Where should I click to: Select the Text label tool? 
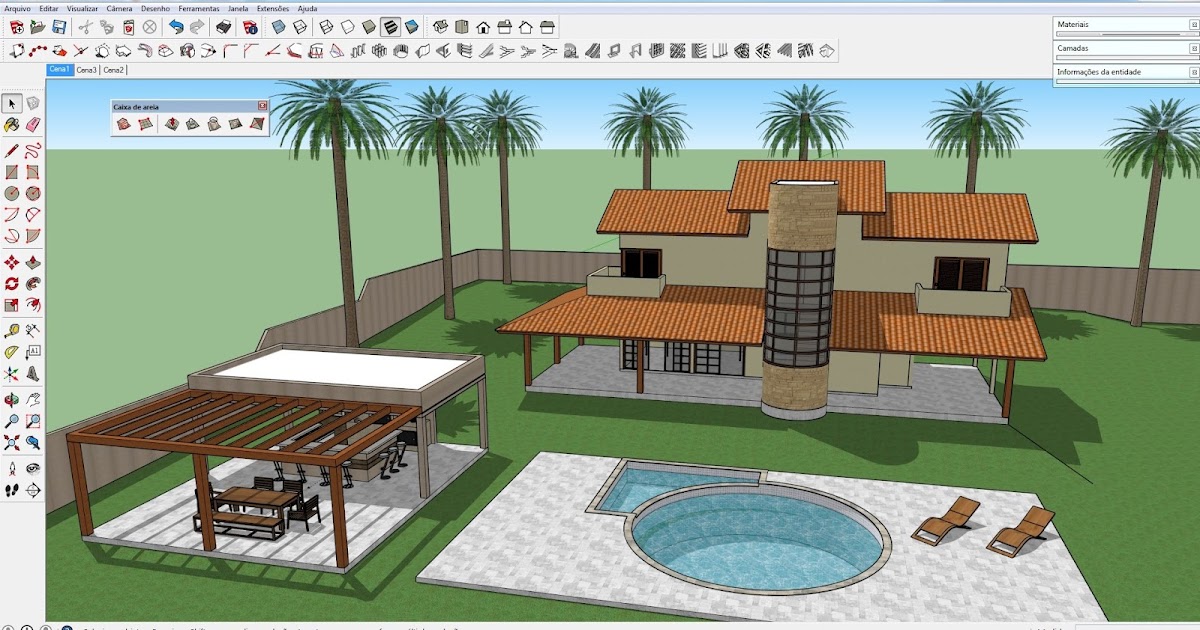[x=33, y=352]
